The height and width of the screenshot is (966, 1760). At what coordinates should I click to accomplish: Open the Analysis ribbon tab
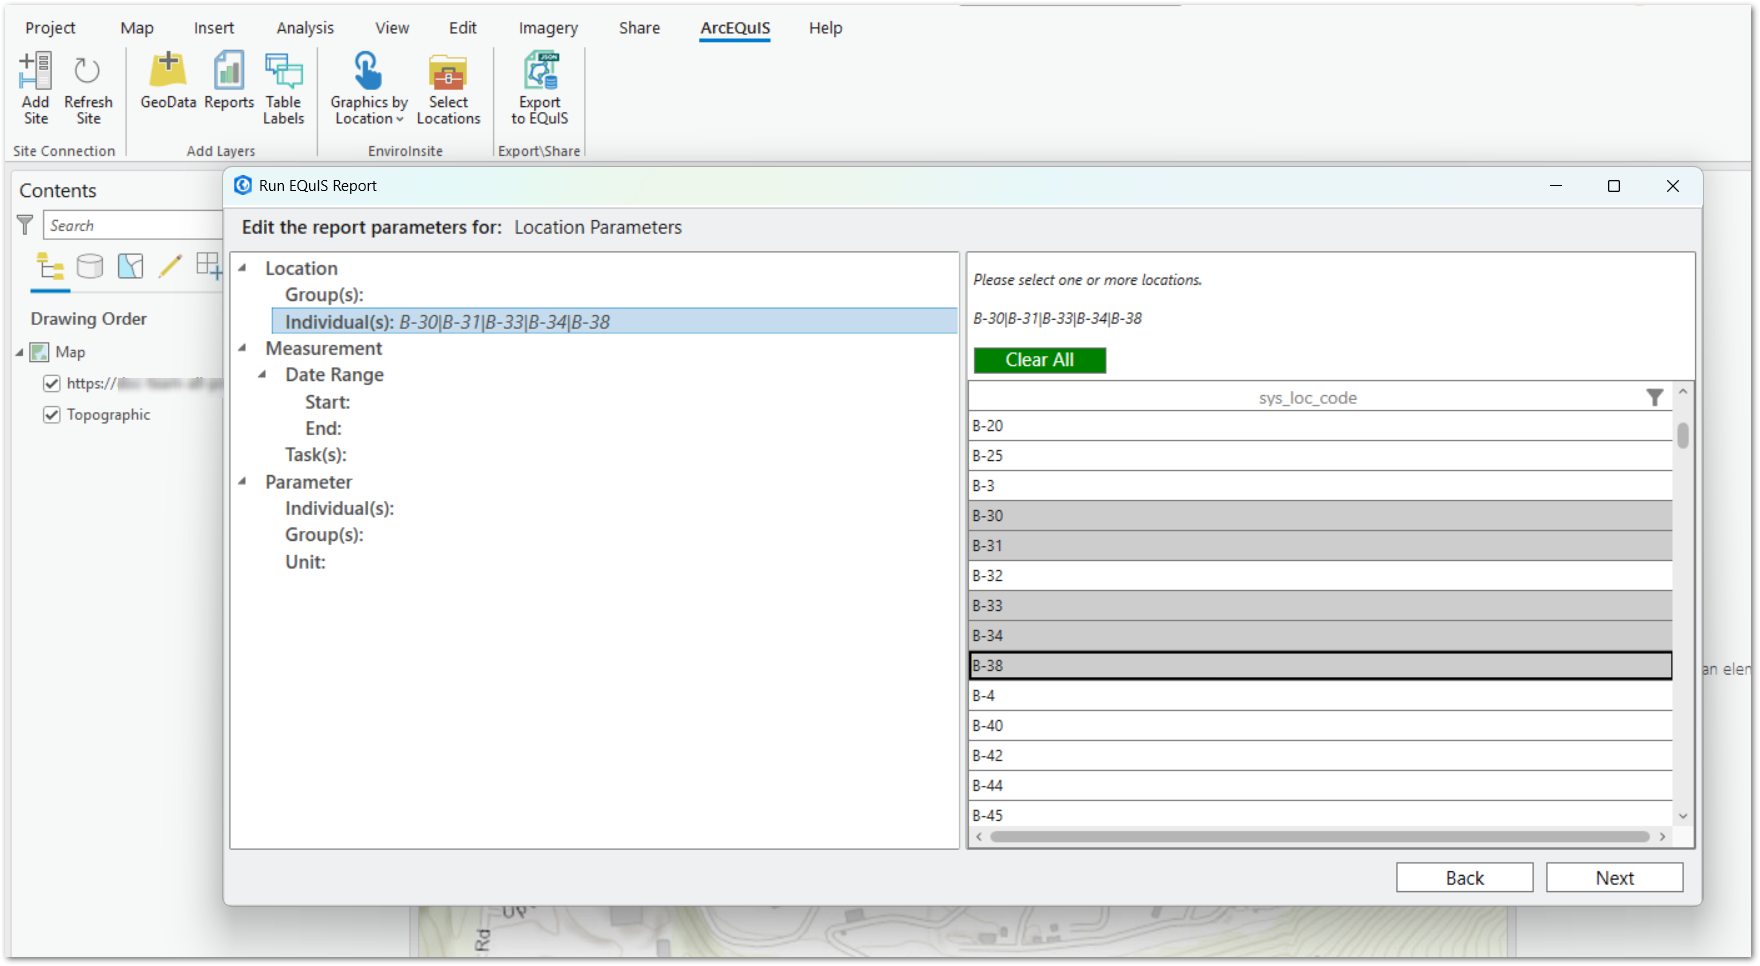[305, 28]
